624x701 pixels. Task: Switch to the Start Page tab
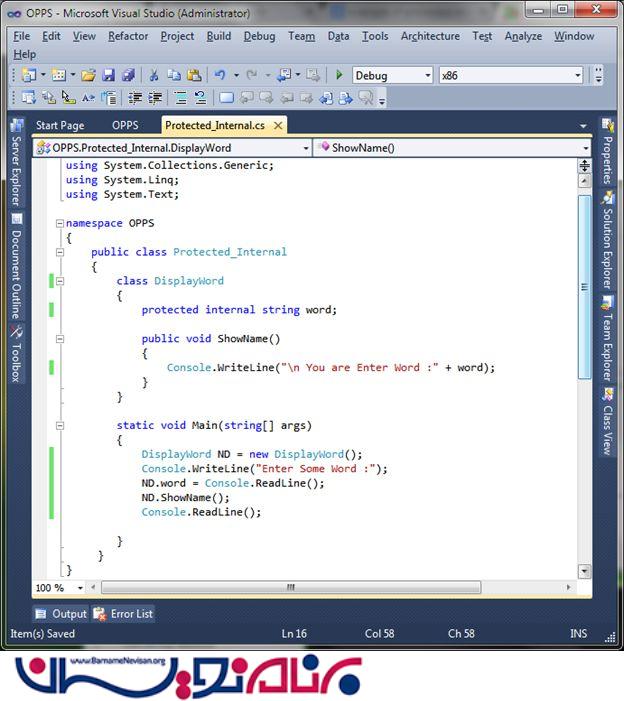(60, 126)
